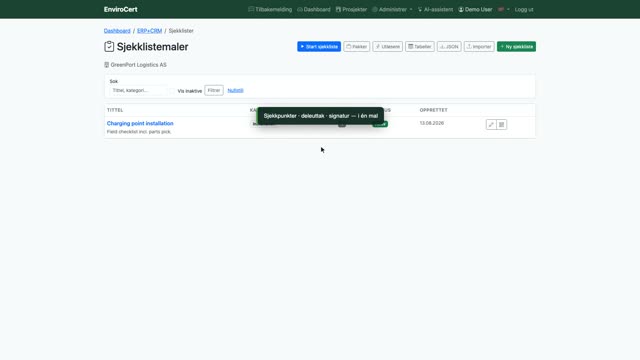Create new with Ny sjekkliste button
The height and width of the screenshot is (360, 640).
tap(516, 47)
